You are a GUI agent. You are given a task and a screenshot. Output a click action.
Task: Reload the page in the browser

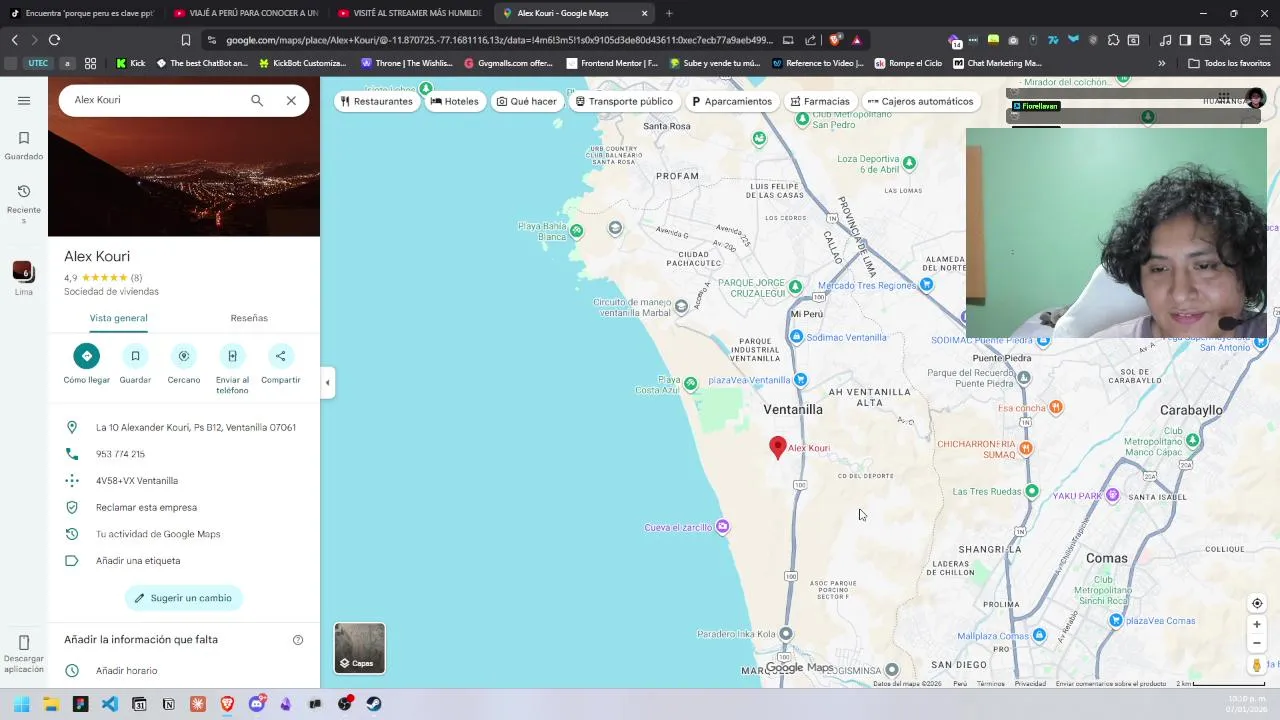click(54, 40)
